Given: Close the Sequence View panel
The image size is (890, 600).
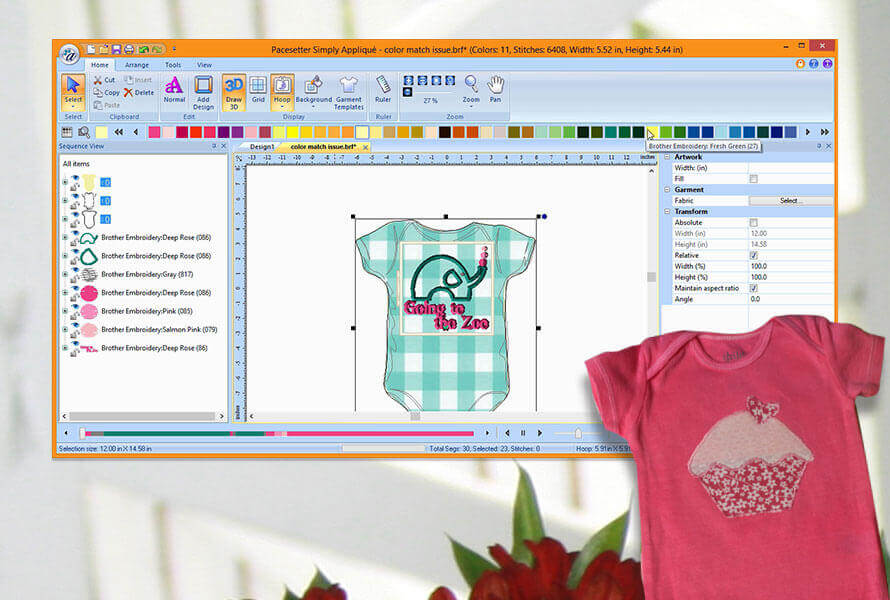Looking at the screenshot, I should pyautogui.click(x=223, y=146).
